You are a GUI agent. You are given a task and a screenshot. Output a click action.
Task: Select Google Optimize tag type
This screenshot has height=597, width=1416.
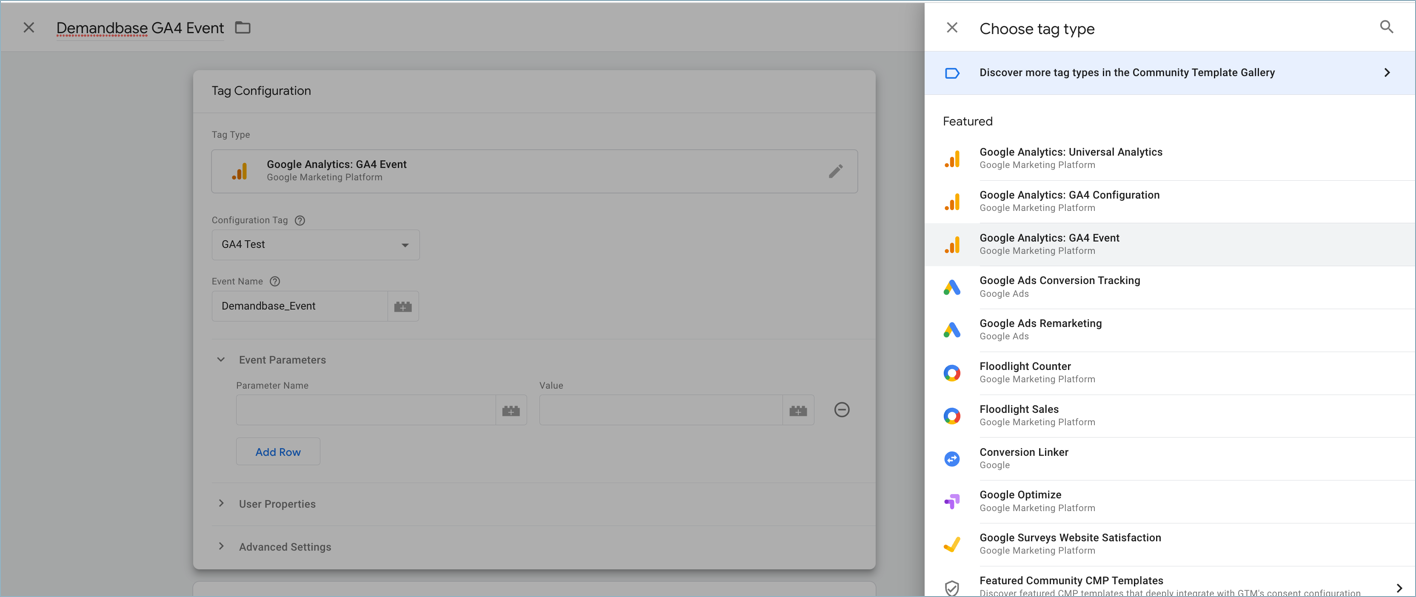(1170, 502)
